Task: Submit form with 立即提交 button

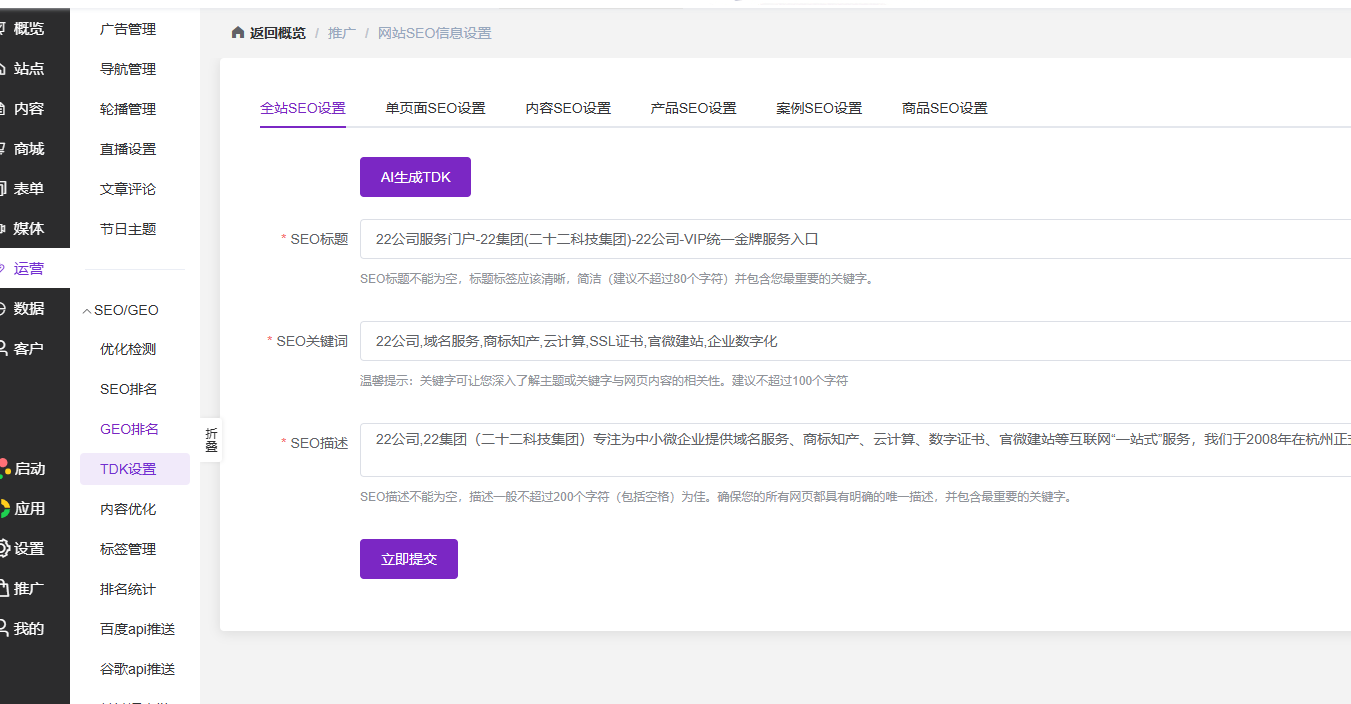Action: [x=409, y=559]
